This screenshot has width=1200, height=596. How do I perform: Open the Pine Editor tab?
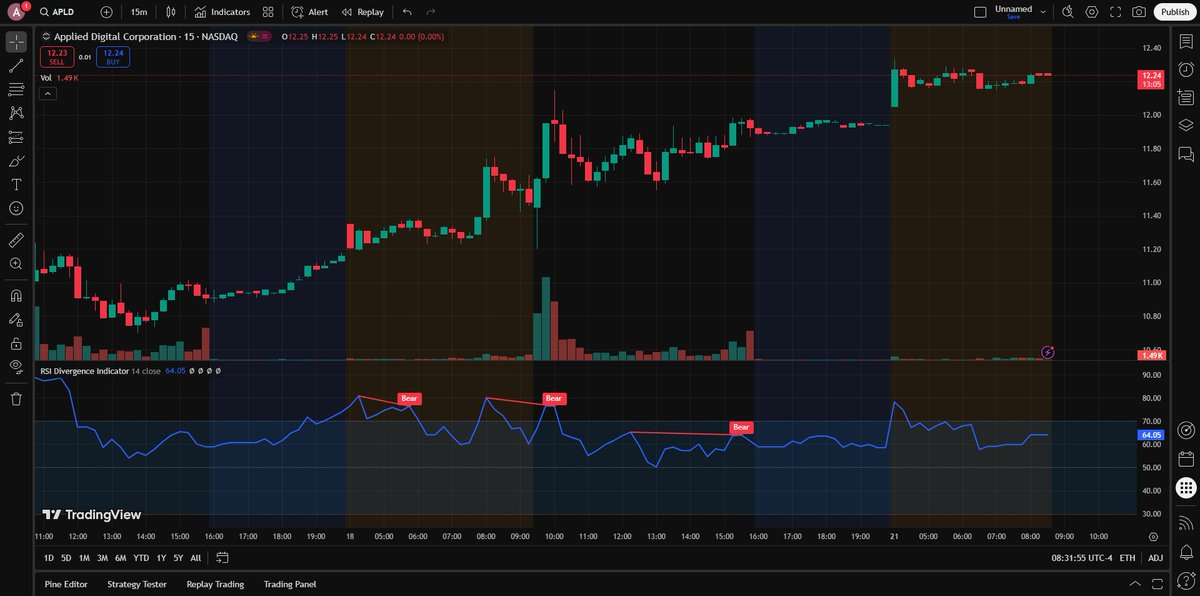point(65,584)
